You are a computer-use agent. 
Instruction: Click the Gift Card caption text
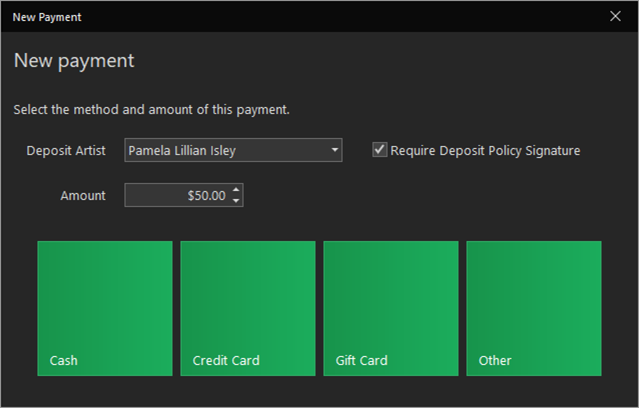point(361,360)
